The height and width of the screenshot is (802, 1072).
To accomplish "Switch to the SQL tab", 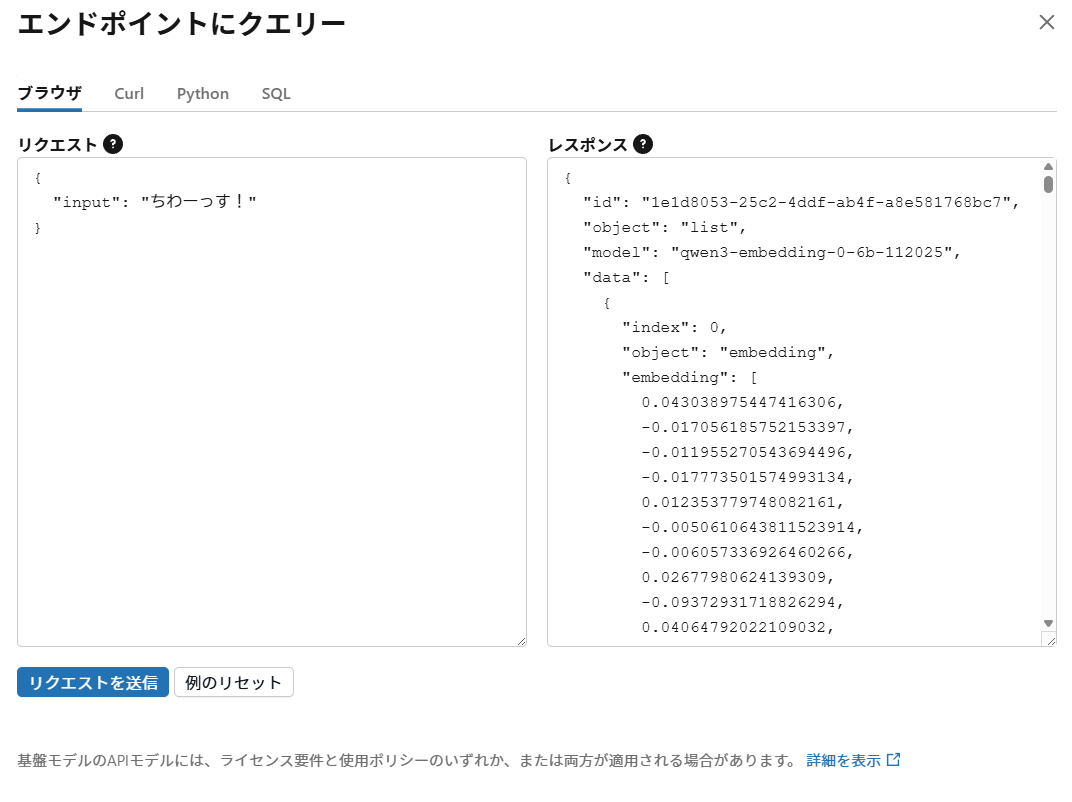I will coord(275,93).
